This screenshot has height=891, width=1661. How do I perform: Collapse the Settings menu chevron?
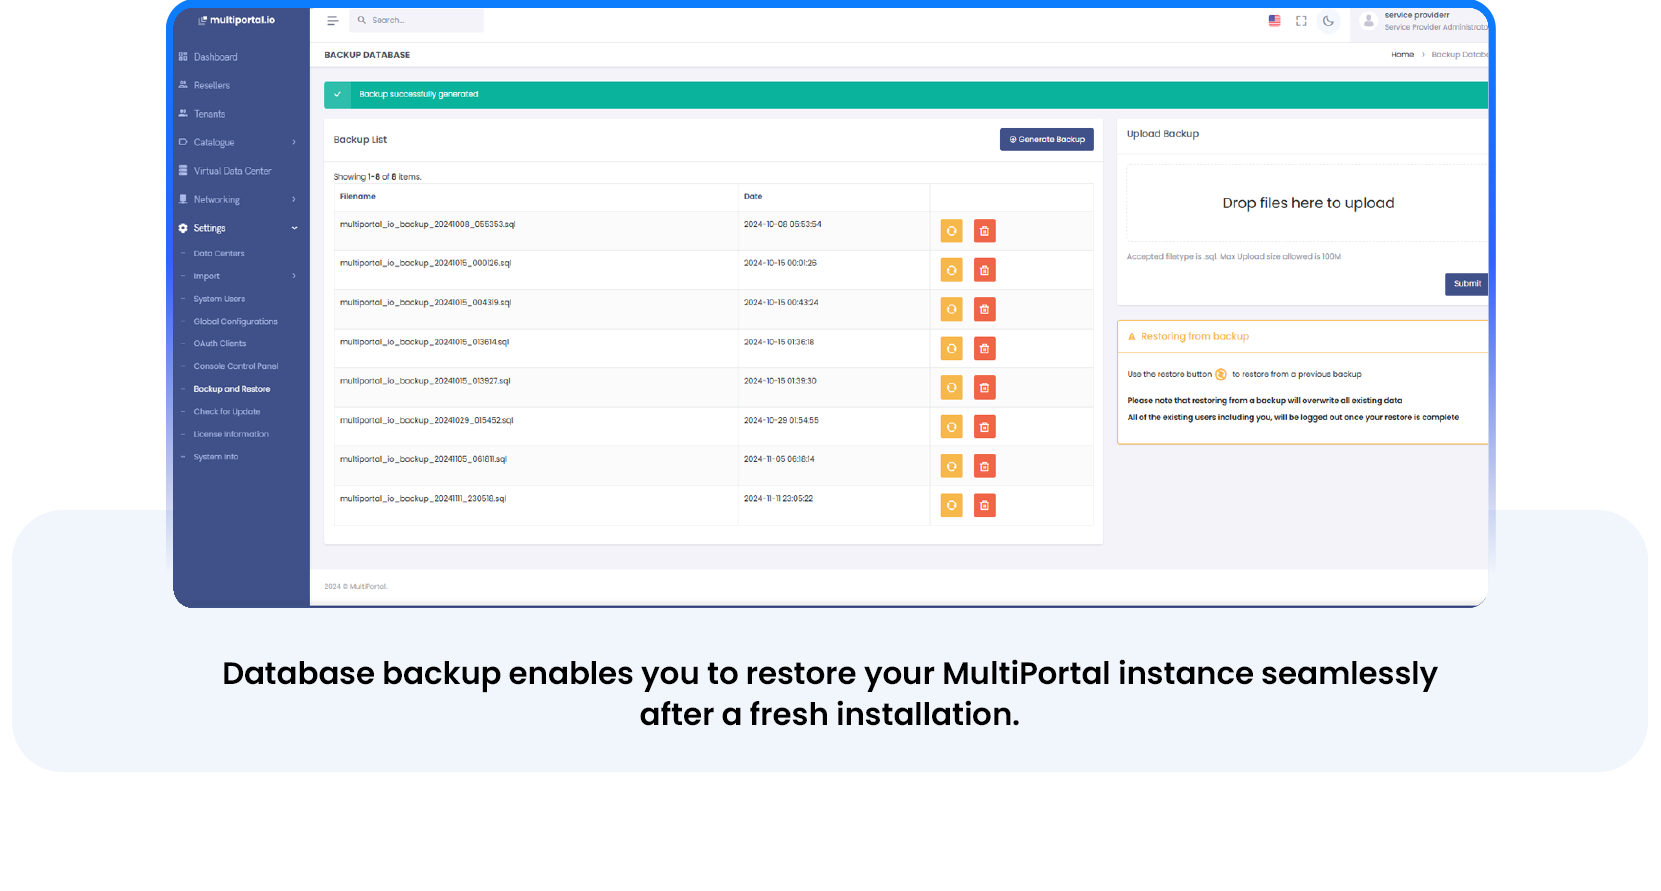coord(294,228)
